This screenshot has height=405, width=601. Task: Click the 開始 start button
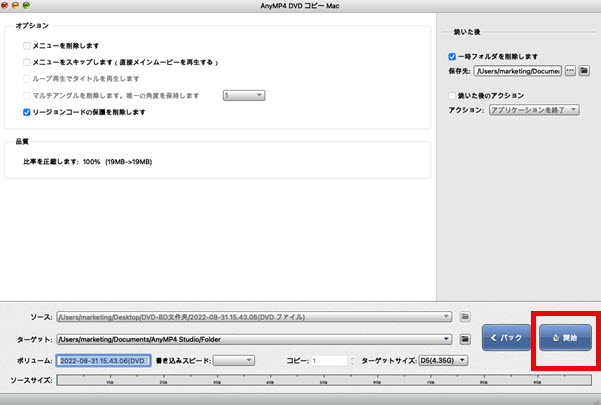[565, 338]
